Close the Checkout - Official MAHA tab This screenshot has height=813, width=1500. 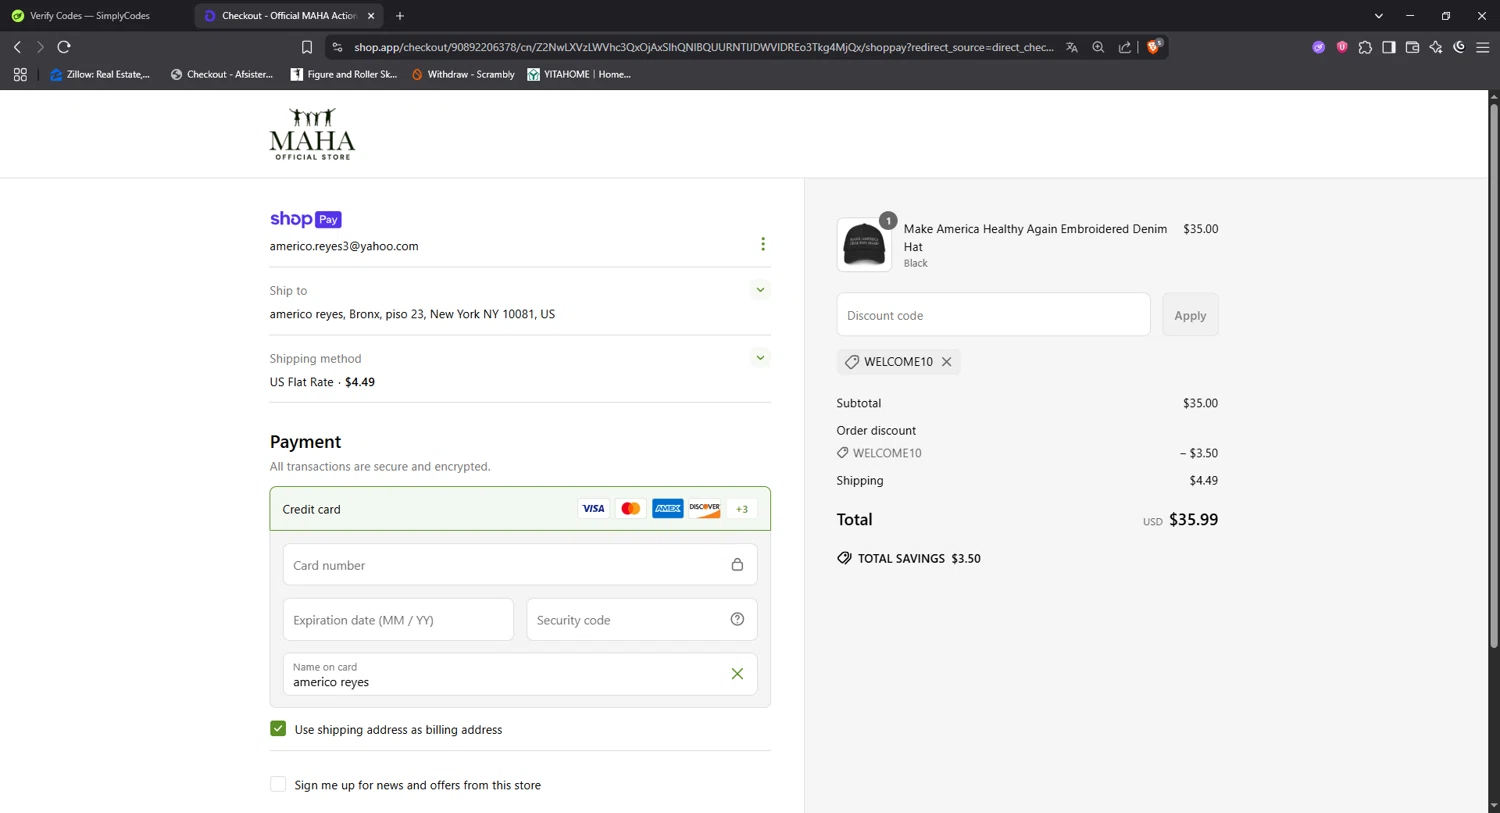[371, 16]
